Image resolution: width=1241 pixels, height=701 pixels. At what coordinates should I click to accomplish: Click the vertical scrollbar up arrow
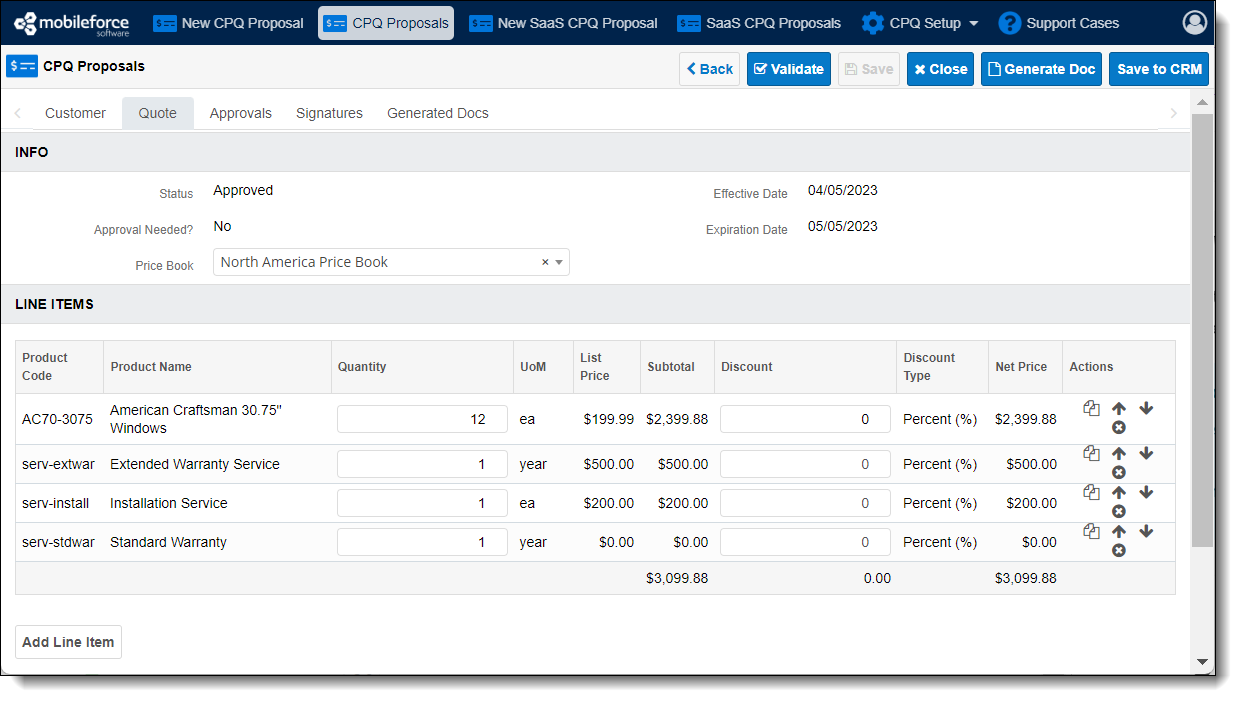tap(1202, 102)
